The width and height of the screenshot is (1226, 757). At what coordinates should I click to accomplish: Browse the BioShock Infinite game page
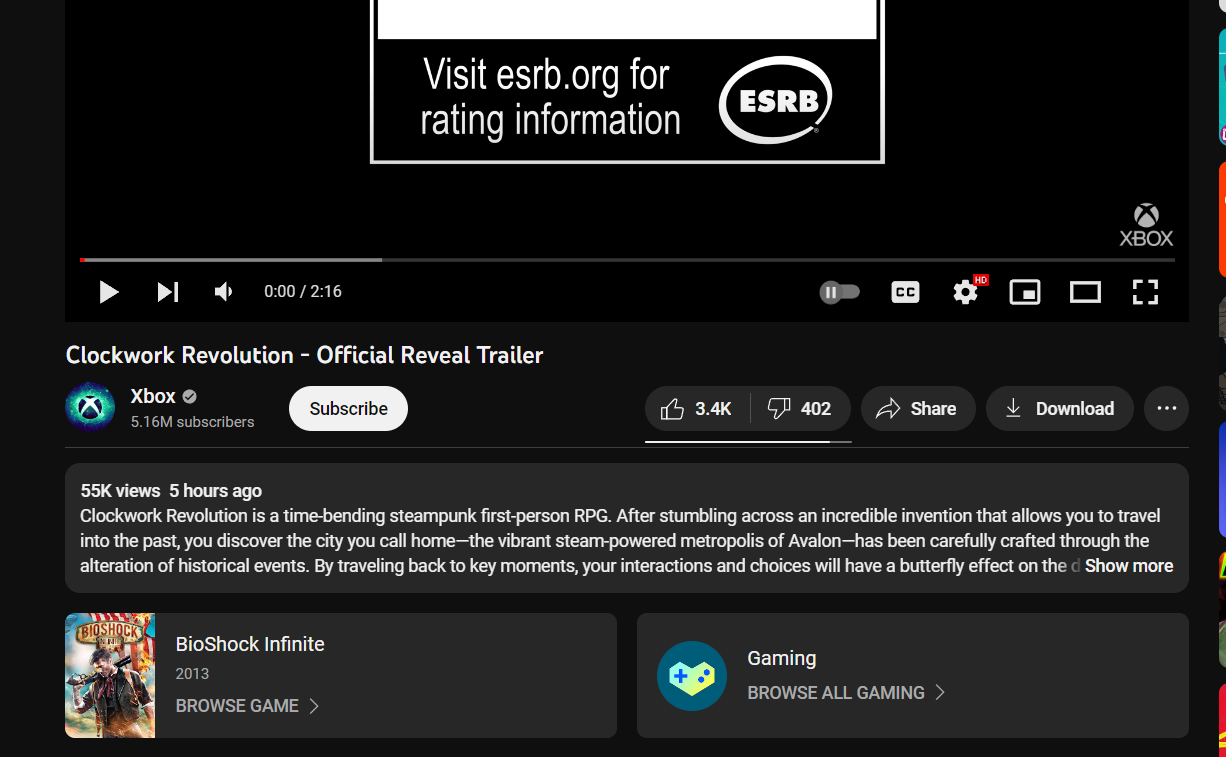(x=247, y=706)
